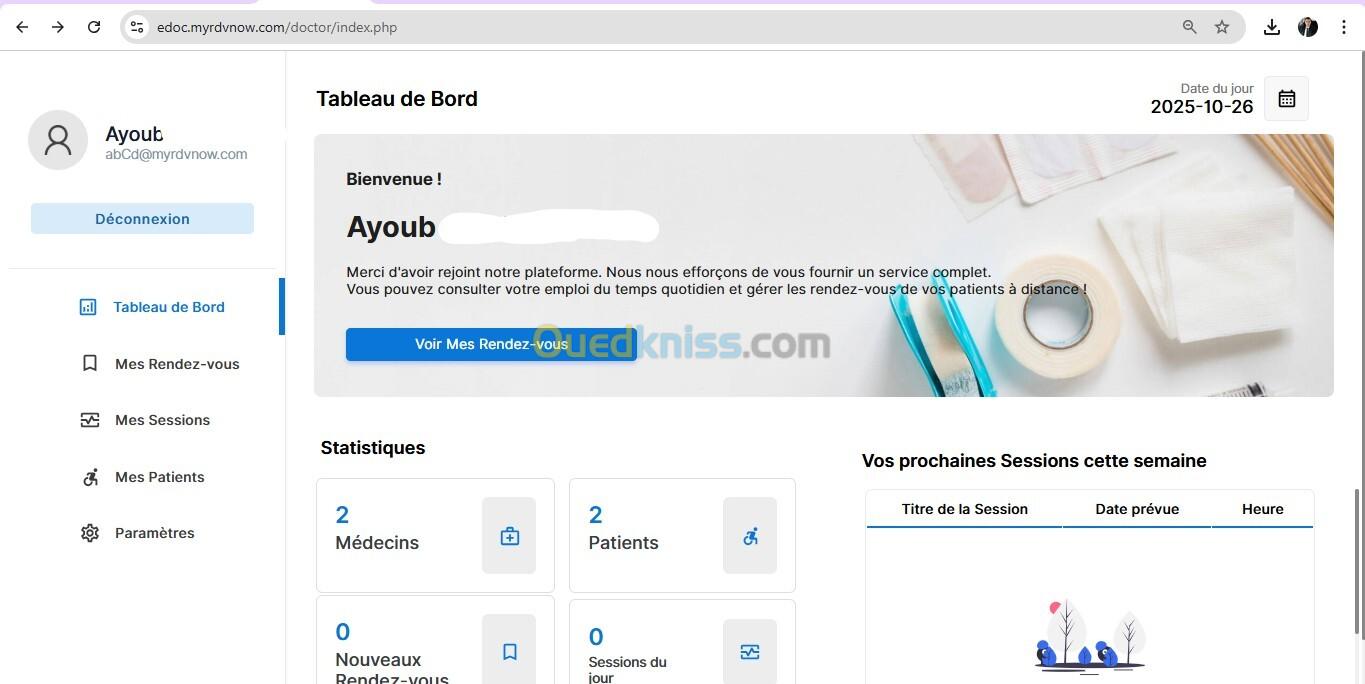This screenshot has width=1365, height=684.
Task: Click the page vertical scrollbar
Action: coord(1357,560)
